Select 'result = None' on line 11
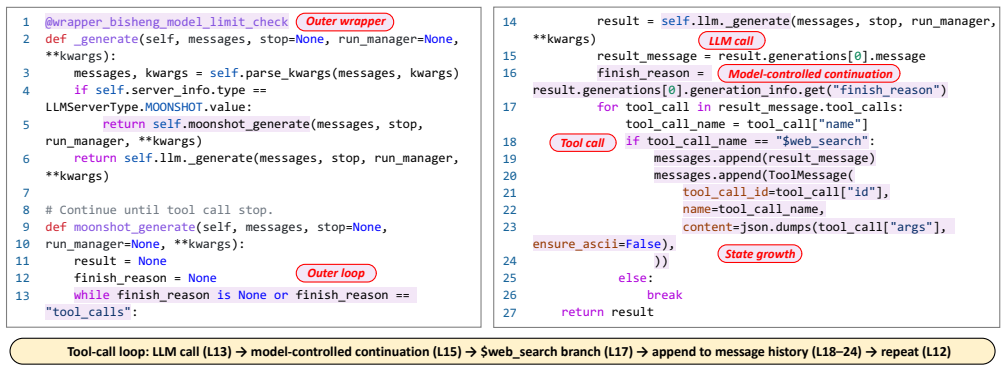Viewport: 1007px width, 371px height. [120, 261]
